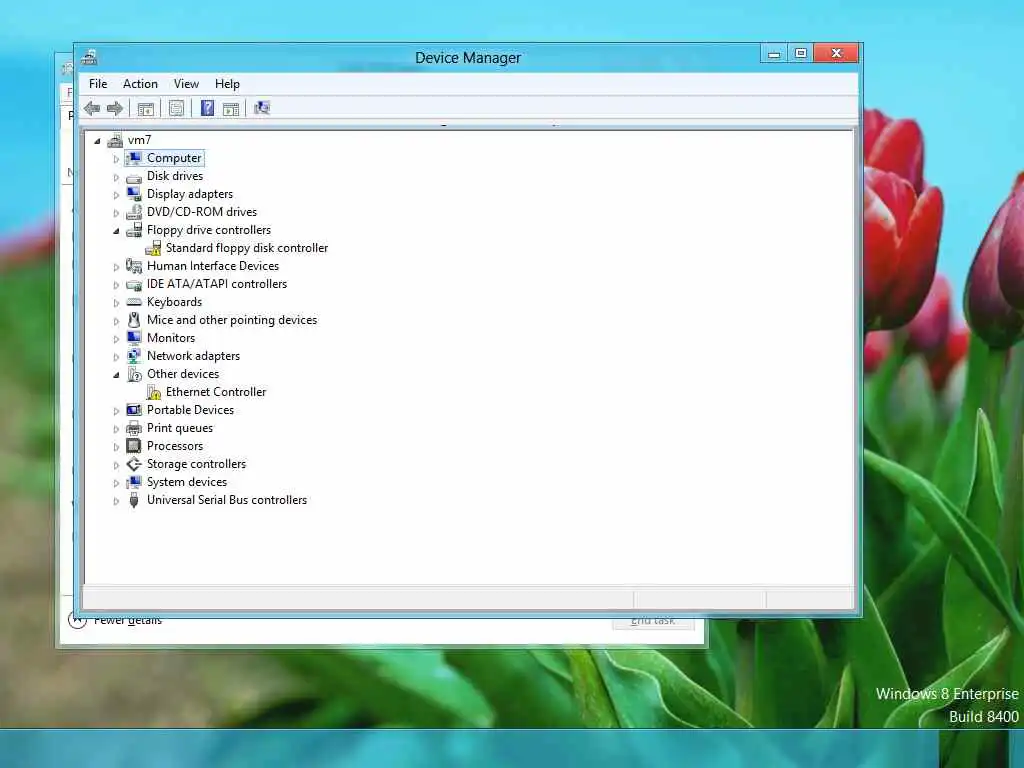Select the Monitors label
This screenshot has width=1024, height=768.
[171, 338]
